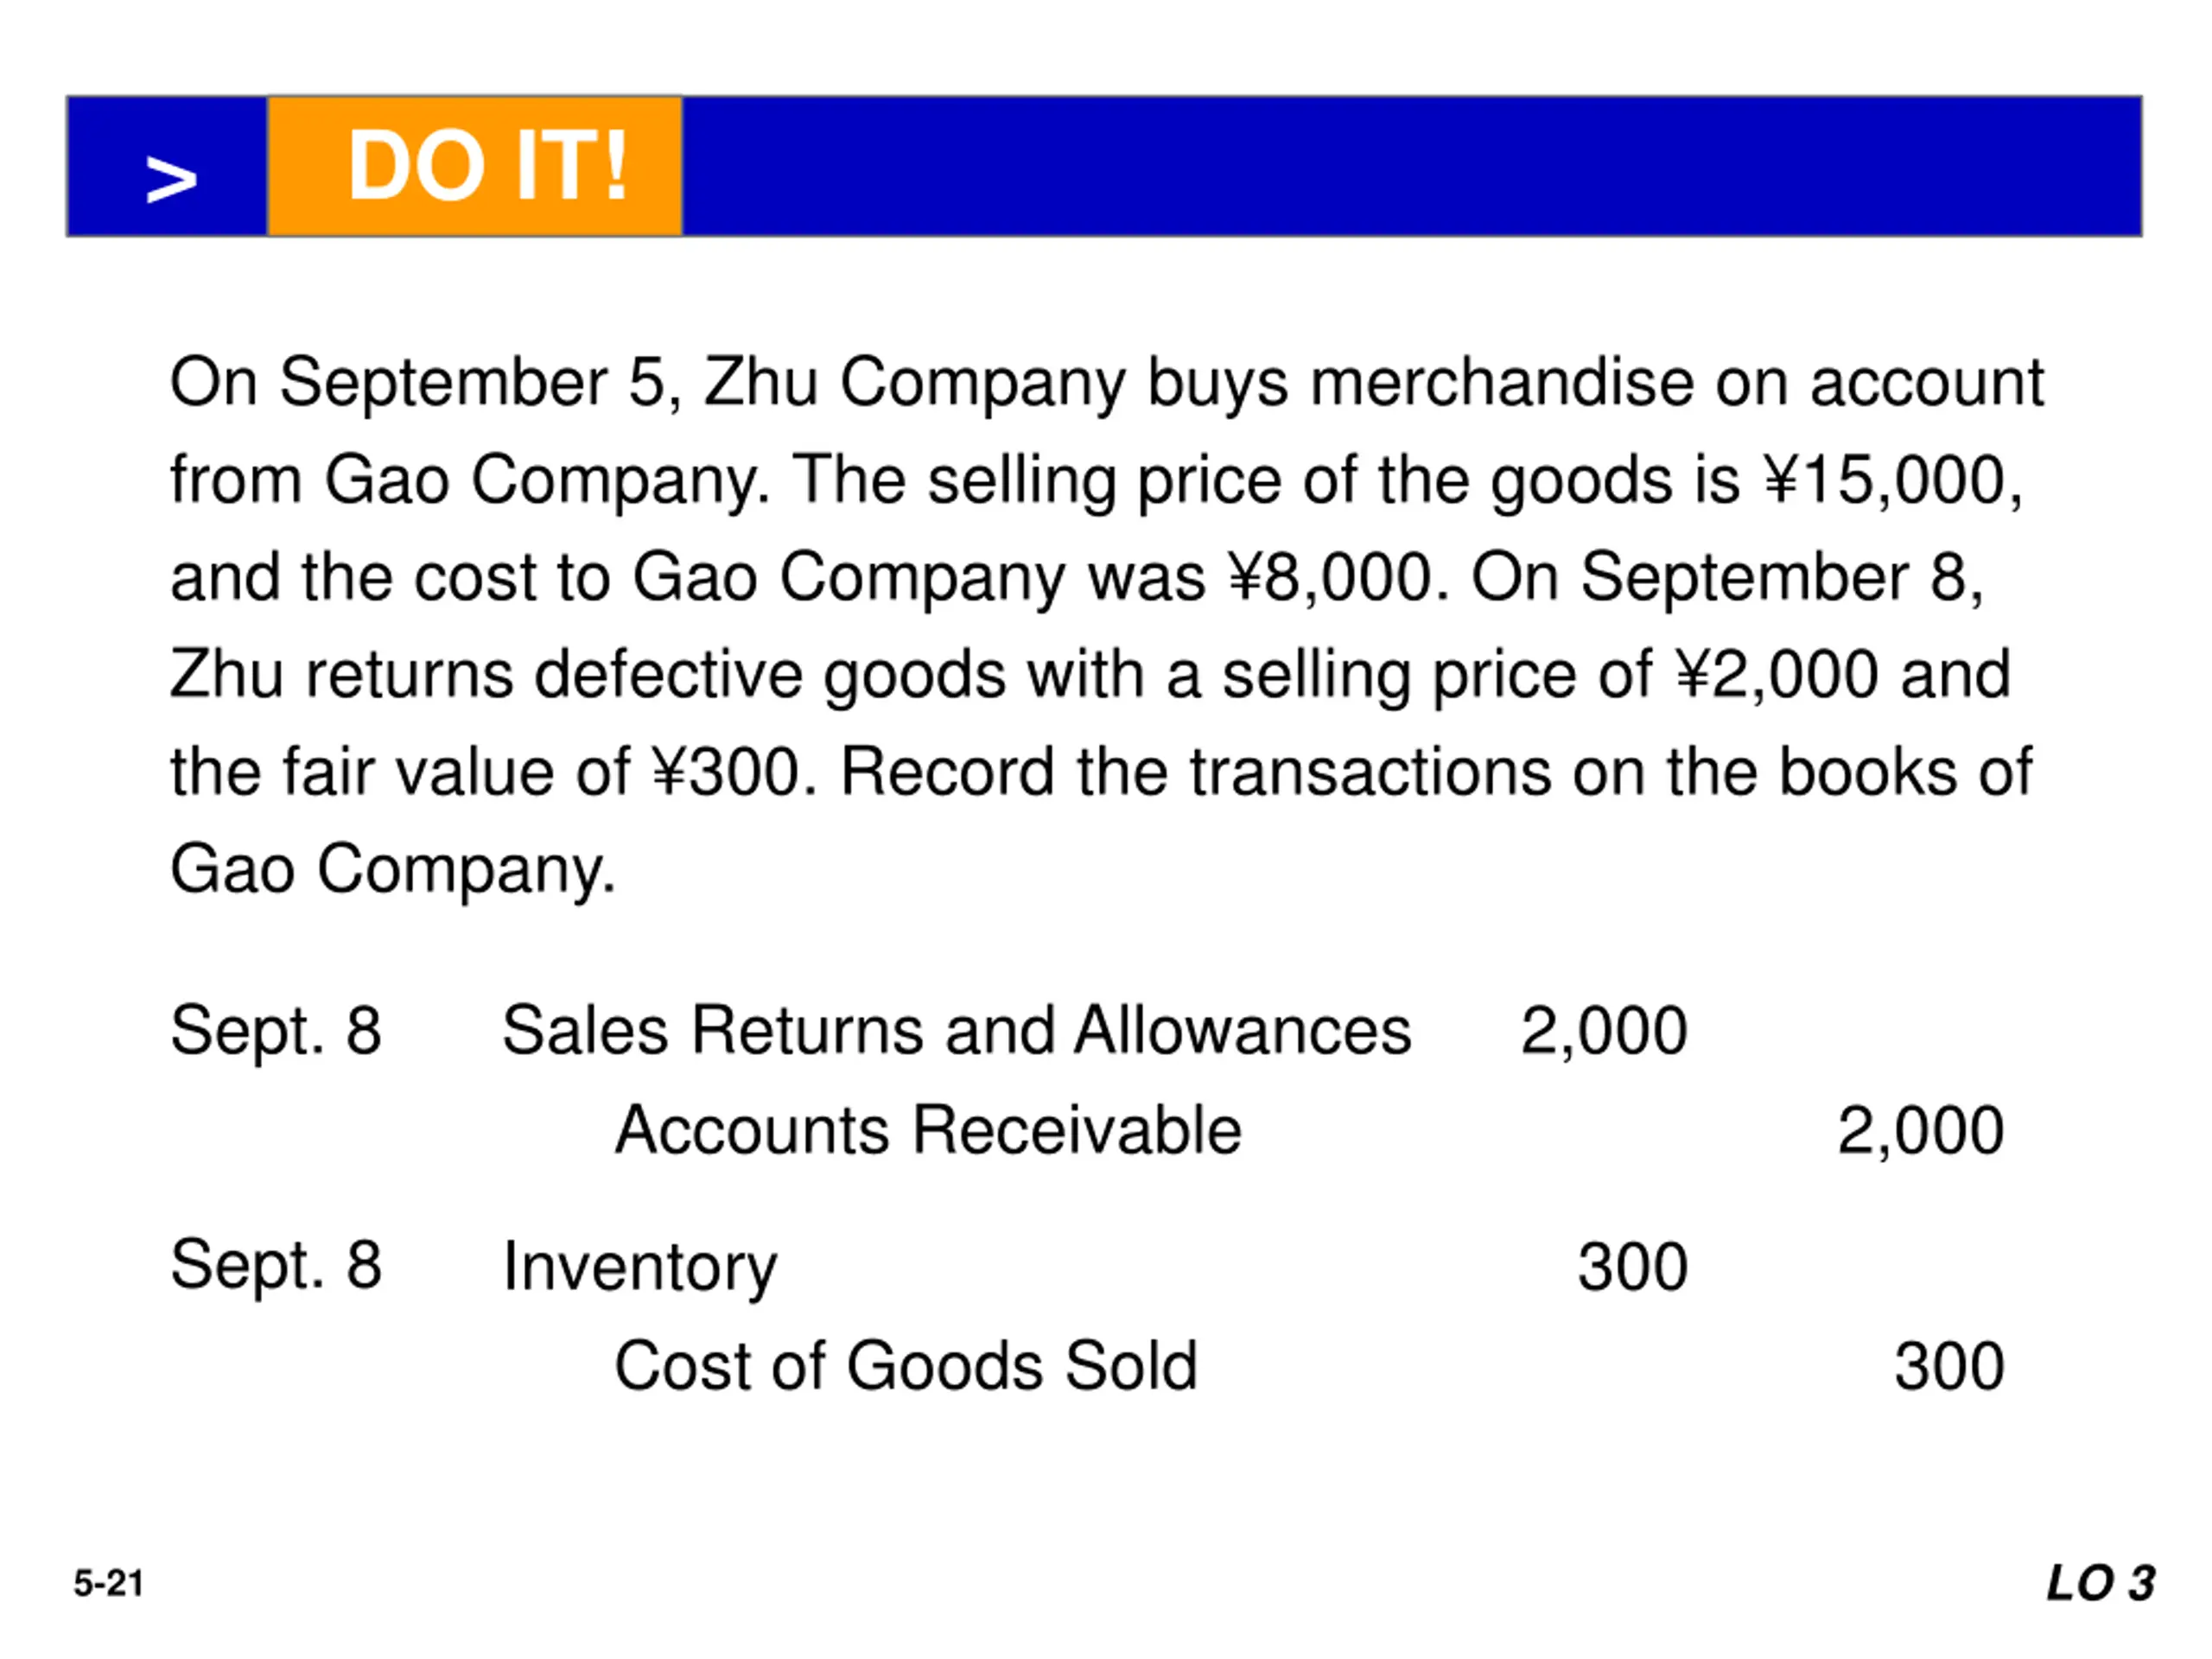Click the orange DO IT! banner

pos(475,166)
